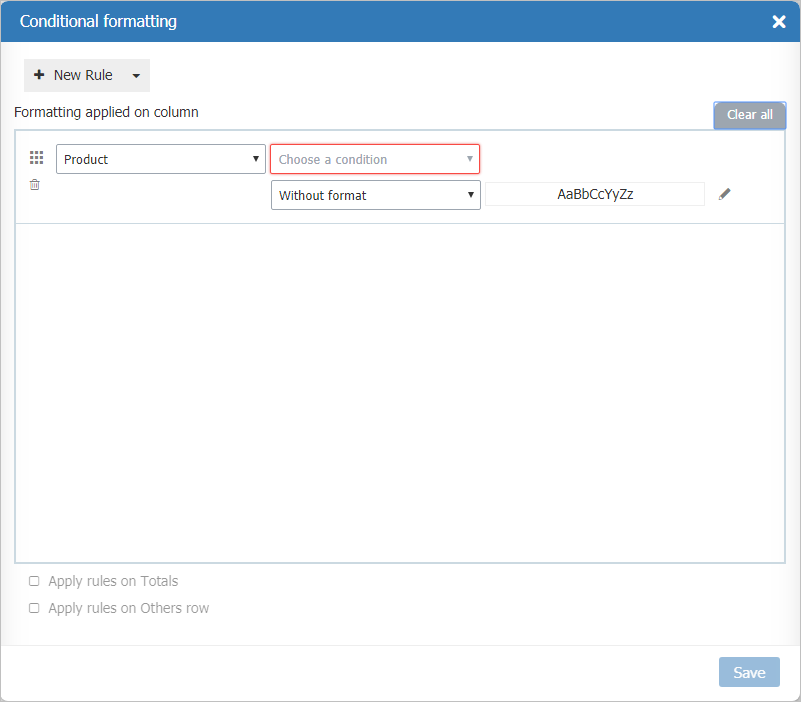Open the Choose a condition dropdown

click(375, 158)
